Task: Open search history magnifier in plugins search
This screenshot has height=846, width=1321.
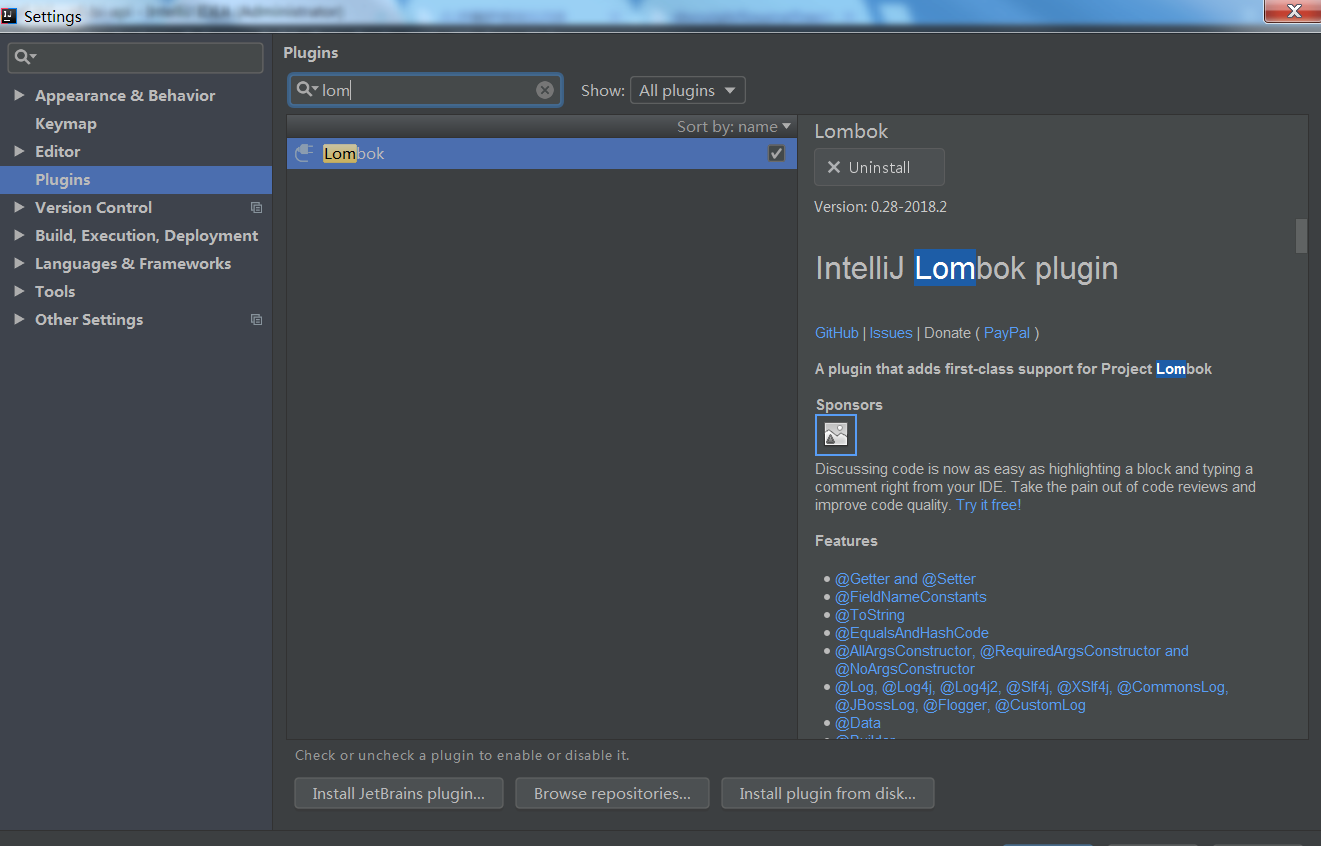Action: pyautogui.click(x=306, y=90)
